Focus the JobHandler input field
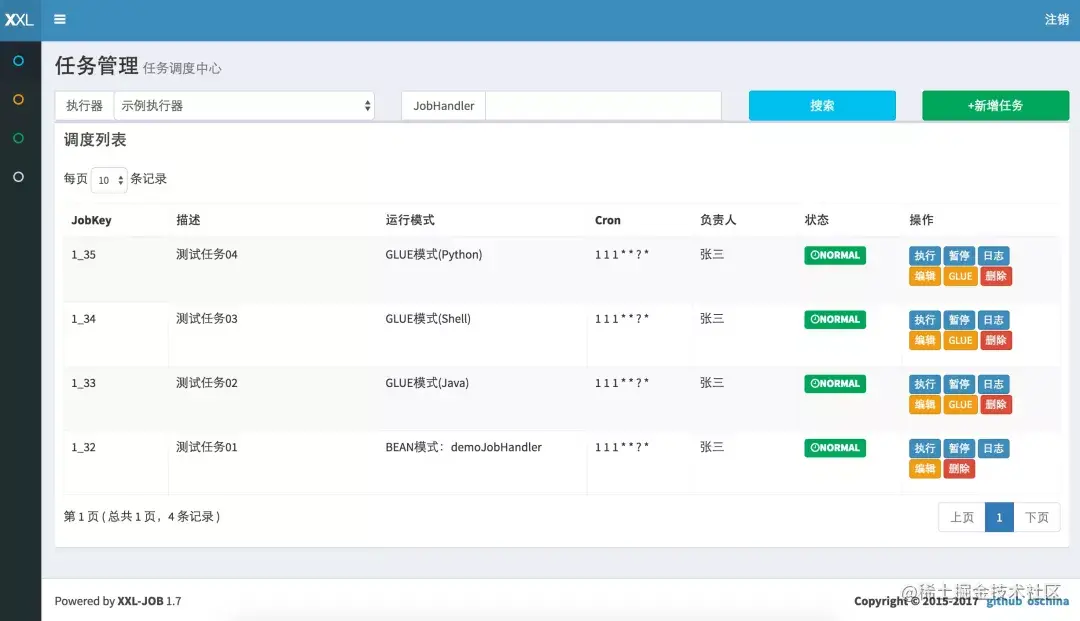The image size is (1080, 621). pyautogui.click(x=603, y=105)
